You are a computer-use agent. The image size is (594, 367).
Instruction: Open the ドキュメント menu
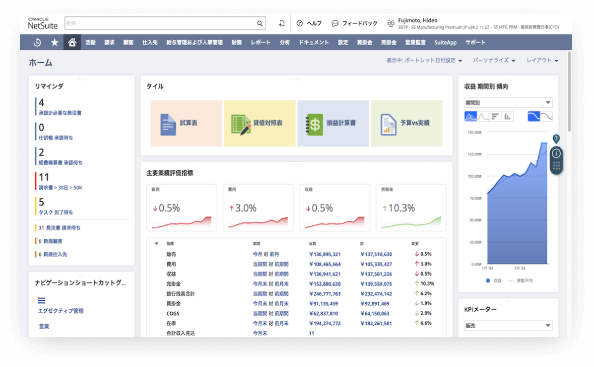314,42
